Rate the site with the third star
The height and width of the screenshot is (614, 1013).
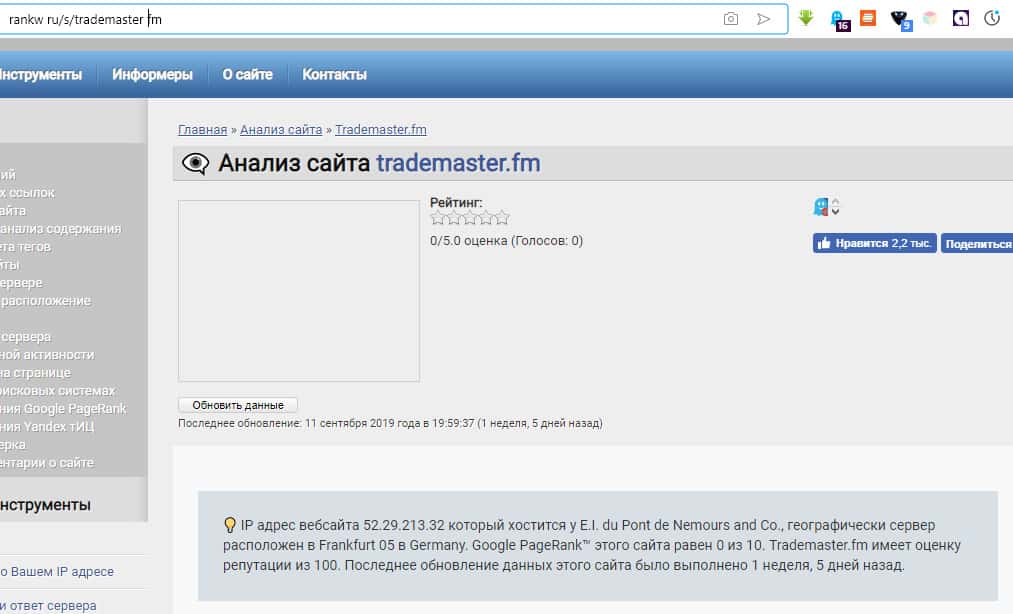pyautogui.click(x=470, y=218)
